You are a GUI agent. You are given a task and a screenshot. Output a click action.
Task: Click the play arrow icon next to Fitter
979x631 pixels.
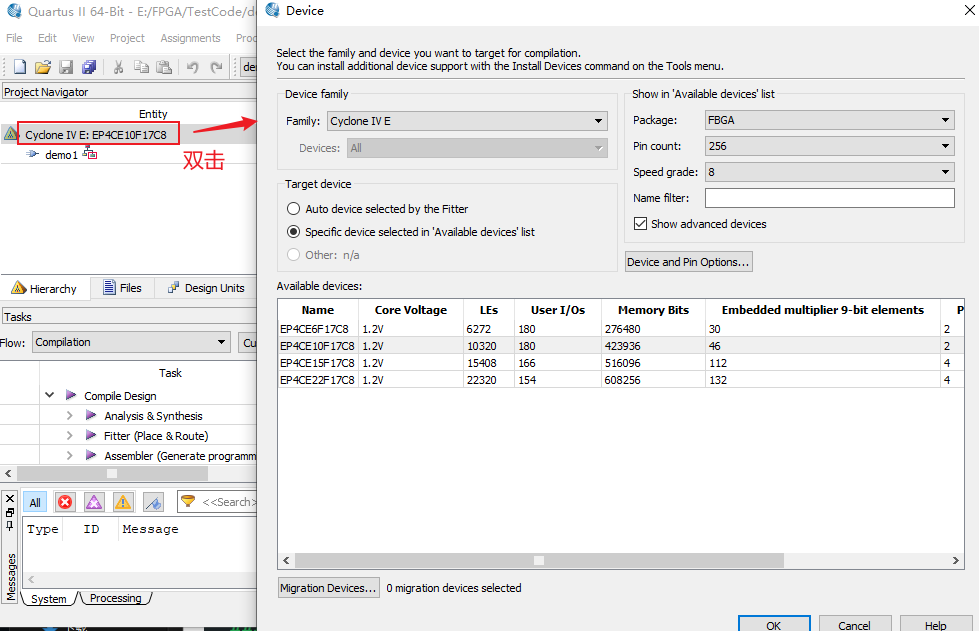pos(91,435)
